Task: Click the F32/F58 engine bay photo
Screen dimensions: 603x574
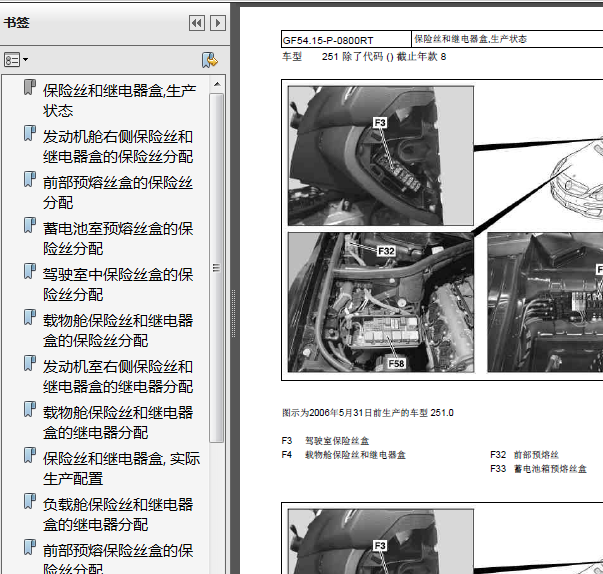Action: [381, 302]
